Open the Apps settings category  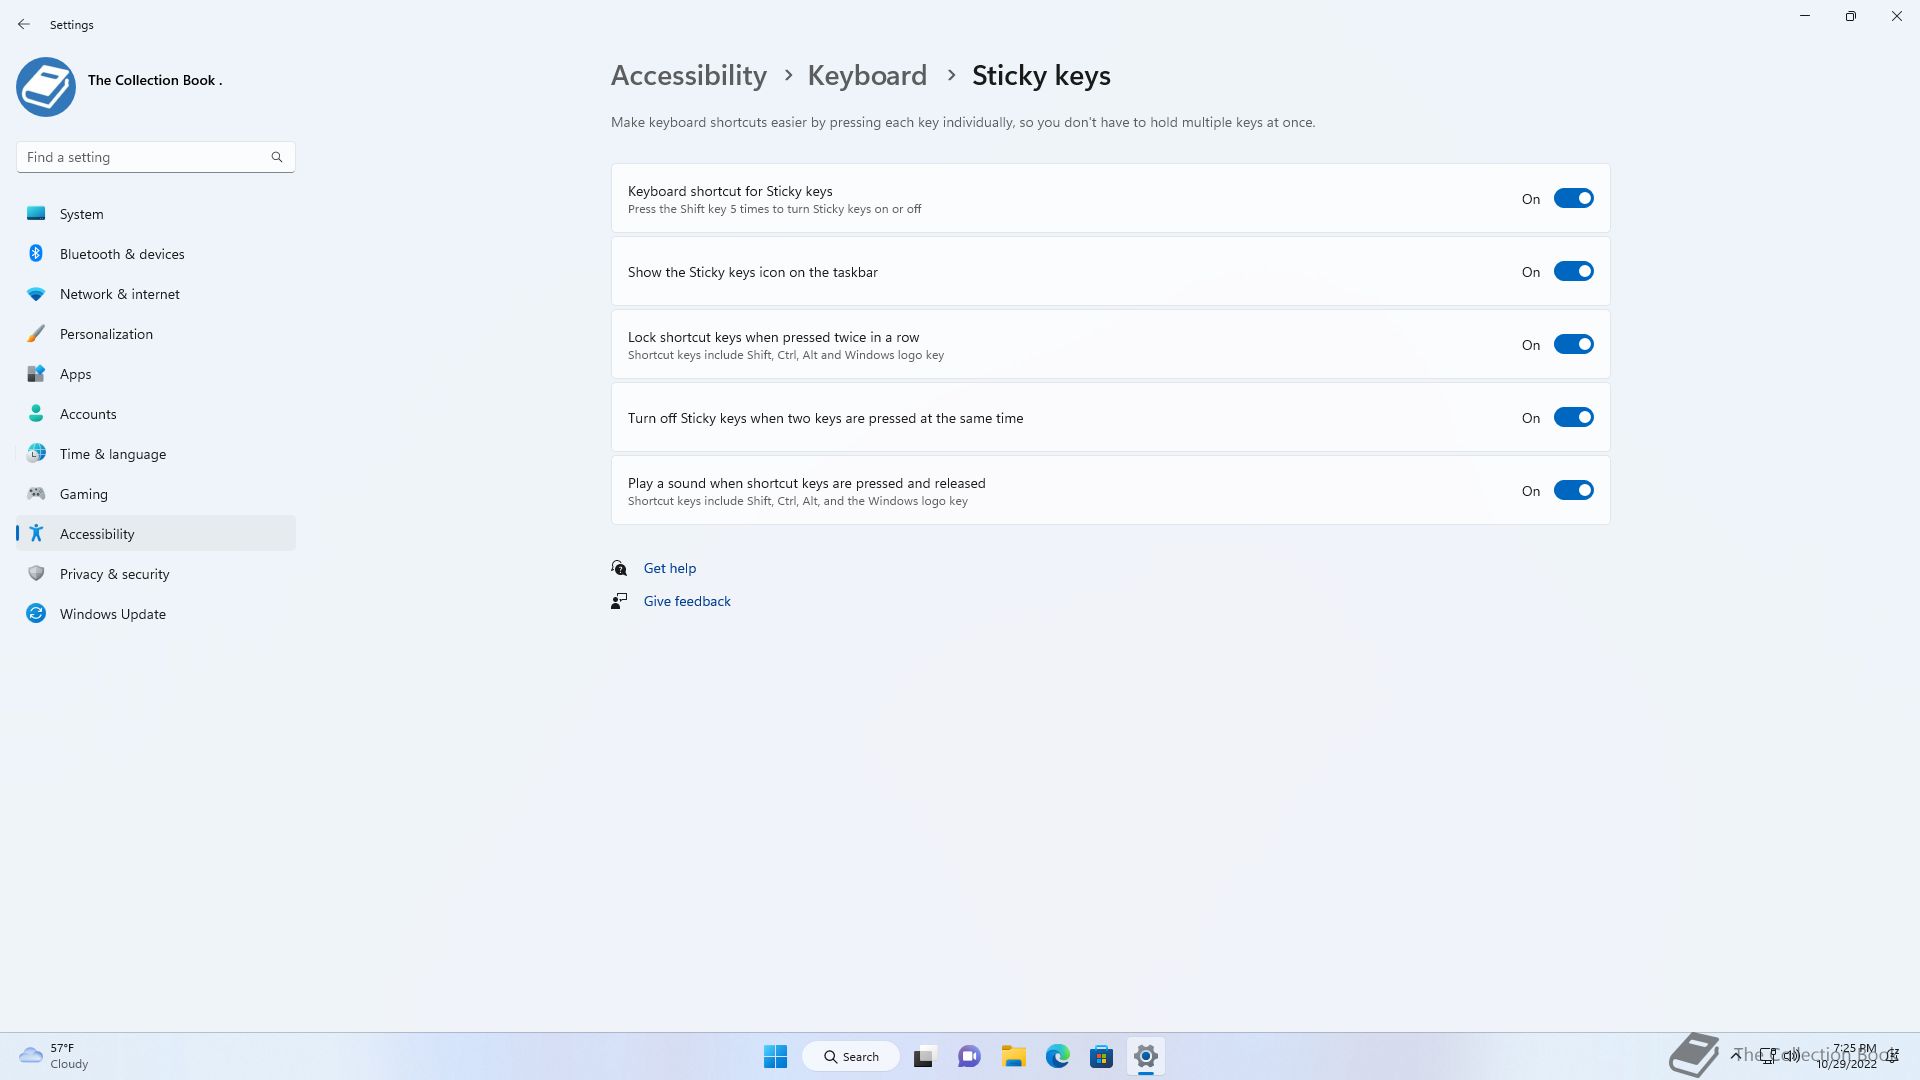pyautogui.click(x=156, y=374)
